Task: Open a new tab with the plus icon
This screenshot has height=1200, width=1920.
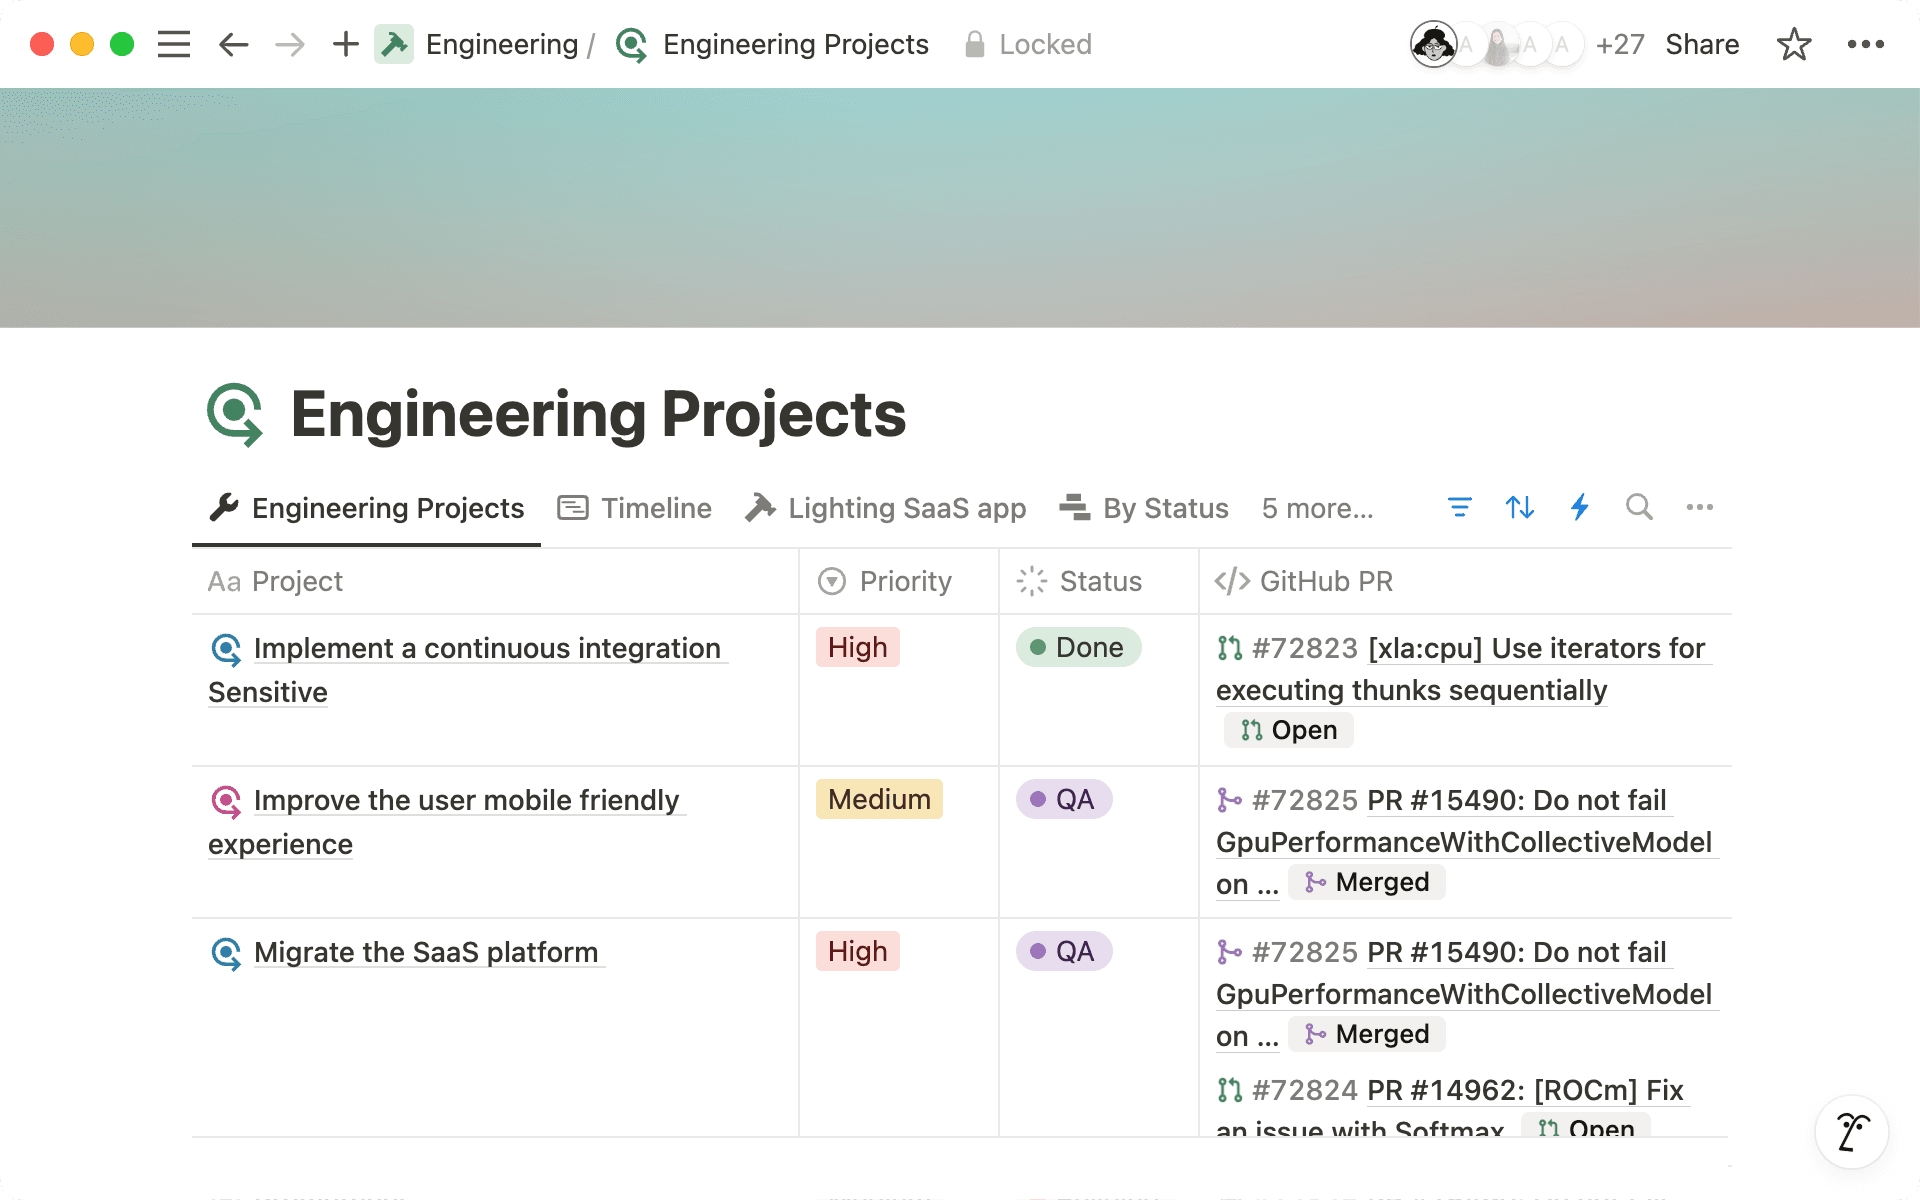Action: [x=345, y=44]
